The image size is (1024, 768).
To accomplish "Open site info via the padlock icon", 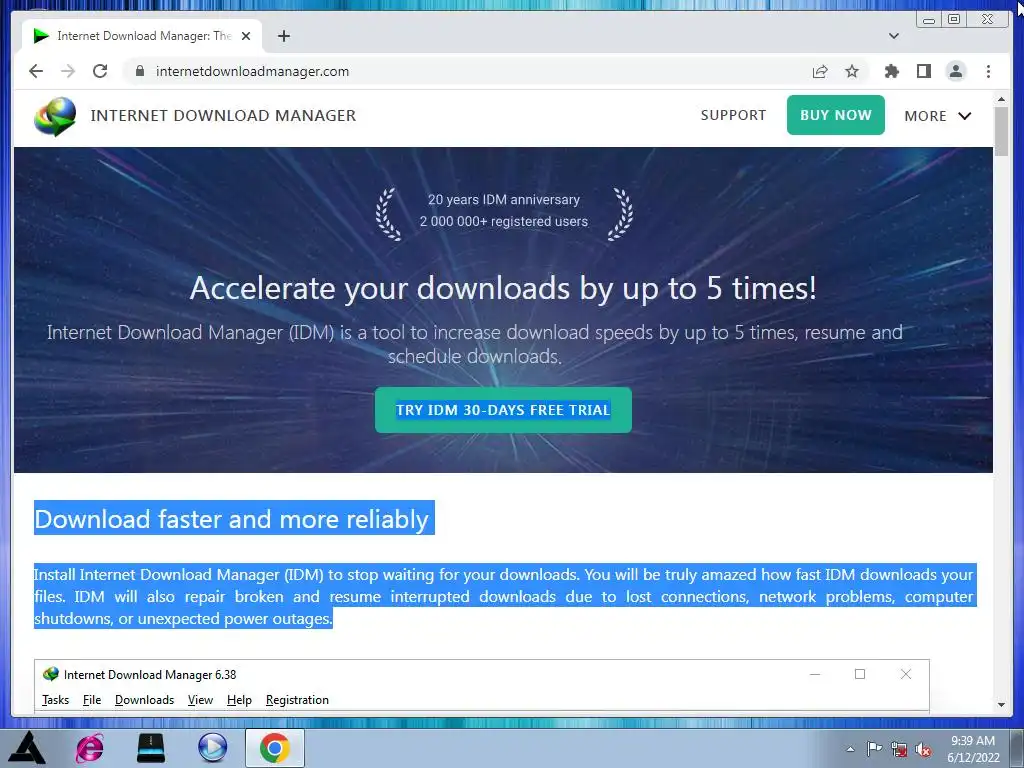I will point(140,71).
